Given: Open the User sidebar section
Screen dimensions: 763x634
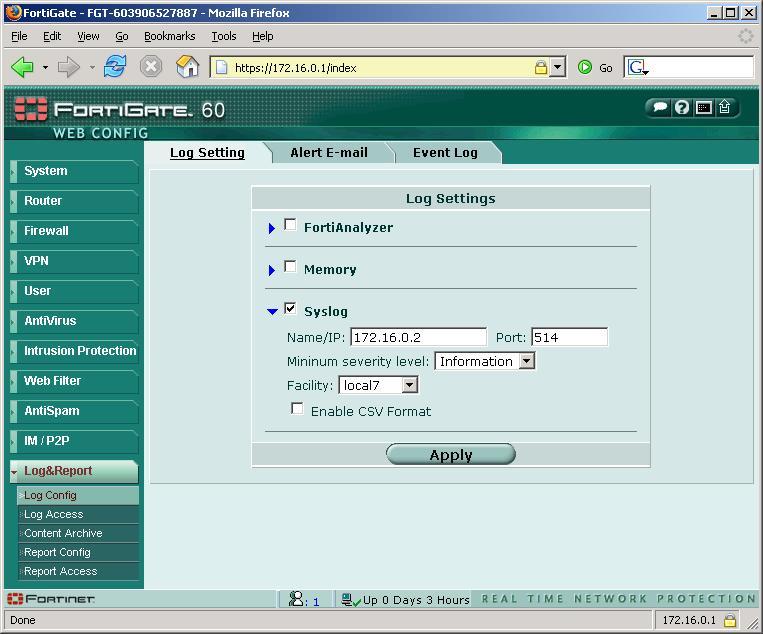Looking at the screenshot, I should 74,291.
